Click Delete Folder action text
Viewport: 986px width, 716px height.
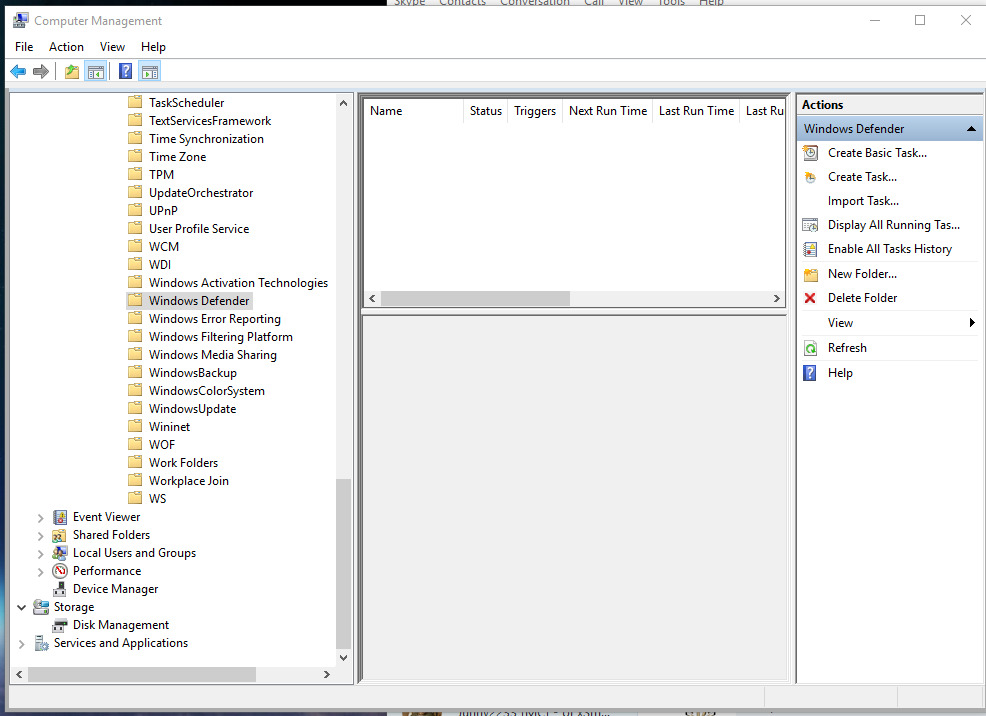(x=862, y=298)
